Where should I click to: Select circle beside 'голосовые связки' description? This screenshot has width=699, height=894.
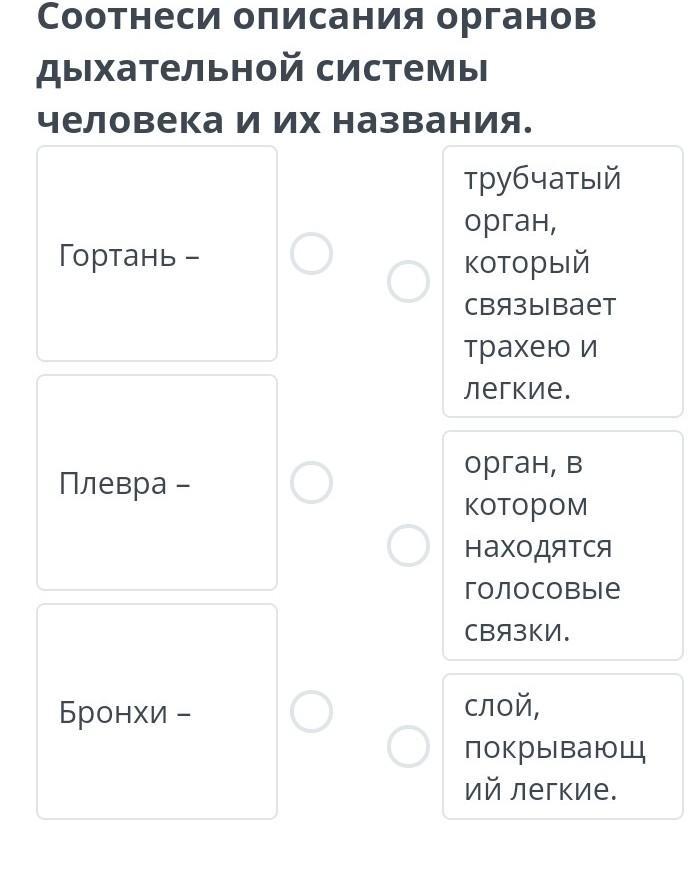pos(408,546)
